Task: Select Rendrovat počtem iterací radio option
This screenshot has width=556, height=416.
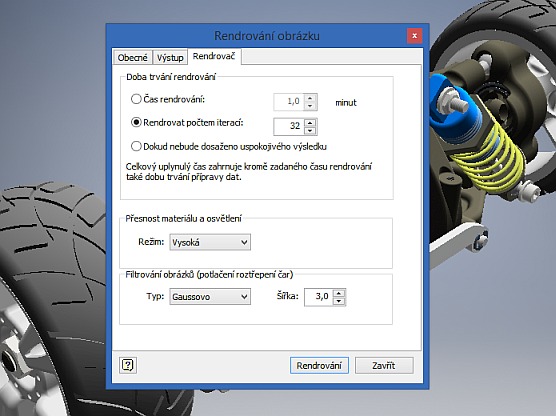Action: (136, 123)
